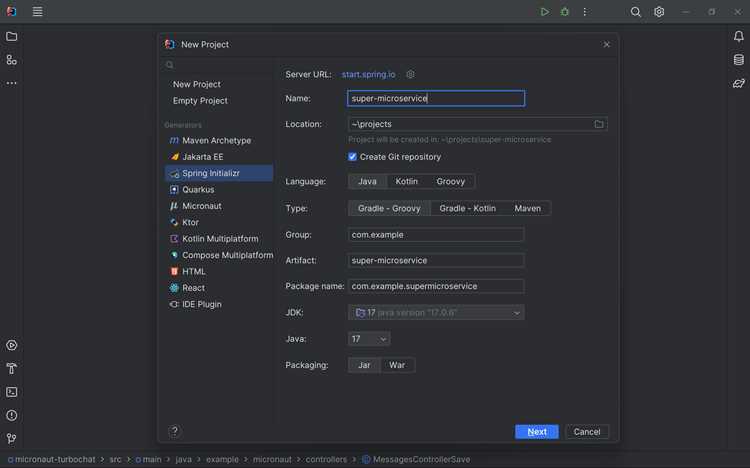
Task: Focus the Group input field
Action: [x=436, y=235]
